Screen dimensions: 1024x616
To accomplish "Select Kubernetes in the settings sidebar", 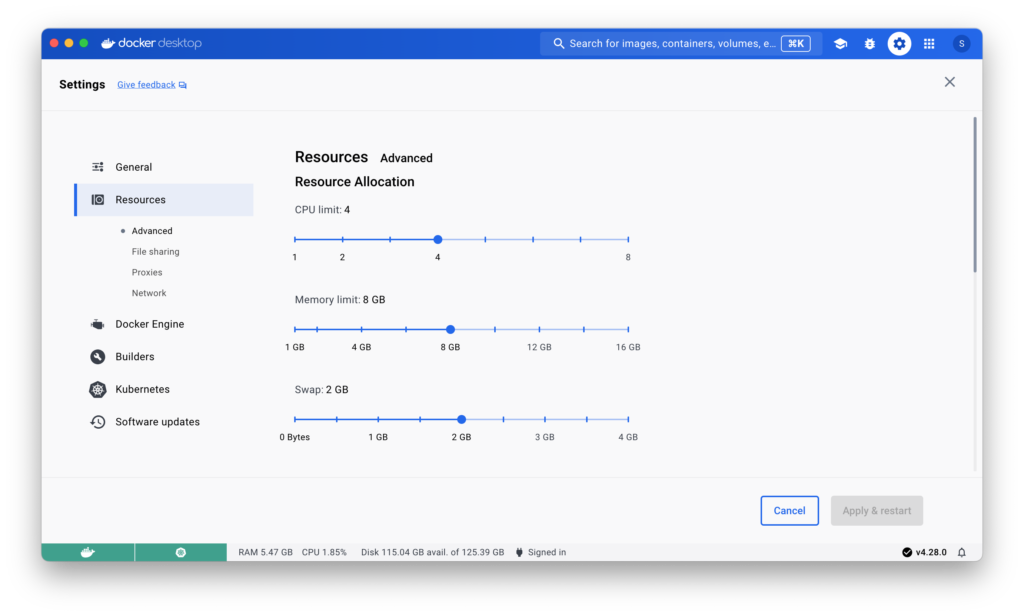I will pos(142,389).
